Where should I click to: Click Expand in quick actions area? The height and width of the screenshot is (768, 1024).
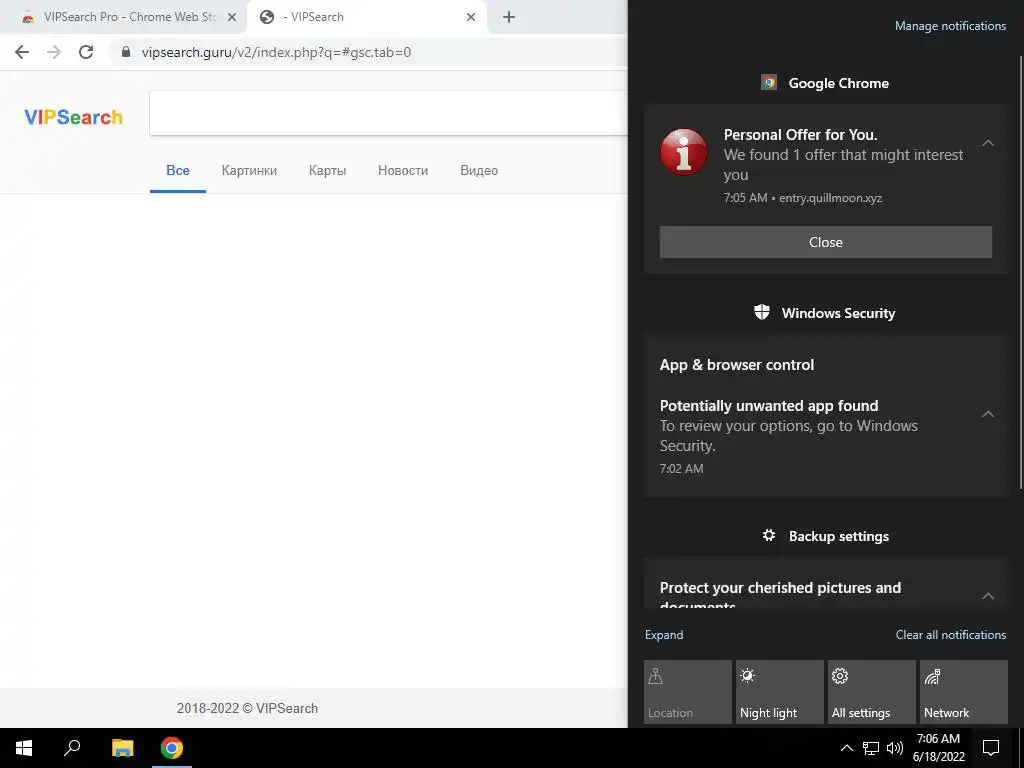pyautogui.click(x=664, y=635)
